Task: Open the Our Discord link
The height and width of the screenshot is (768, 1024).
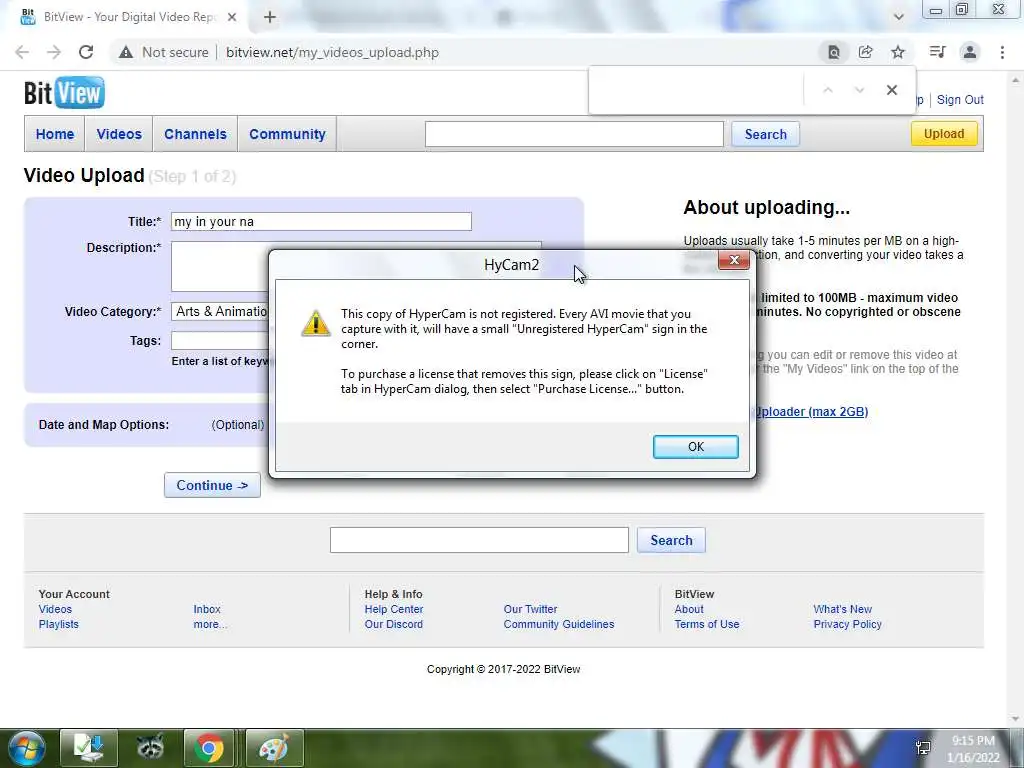Action: [x=394, y=624]
